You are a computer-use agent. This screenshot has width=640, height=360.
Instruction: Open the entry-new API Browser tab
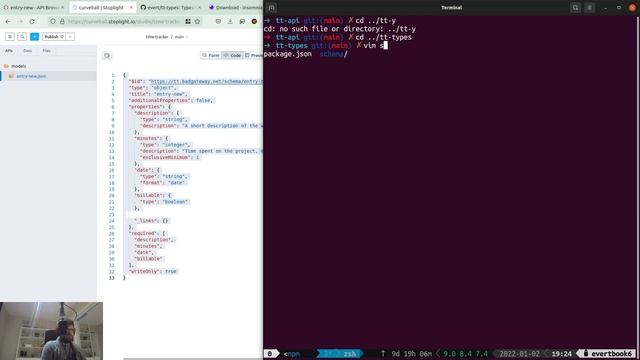33,7
